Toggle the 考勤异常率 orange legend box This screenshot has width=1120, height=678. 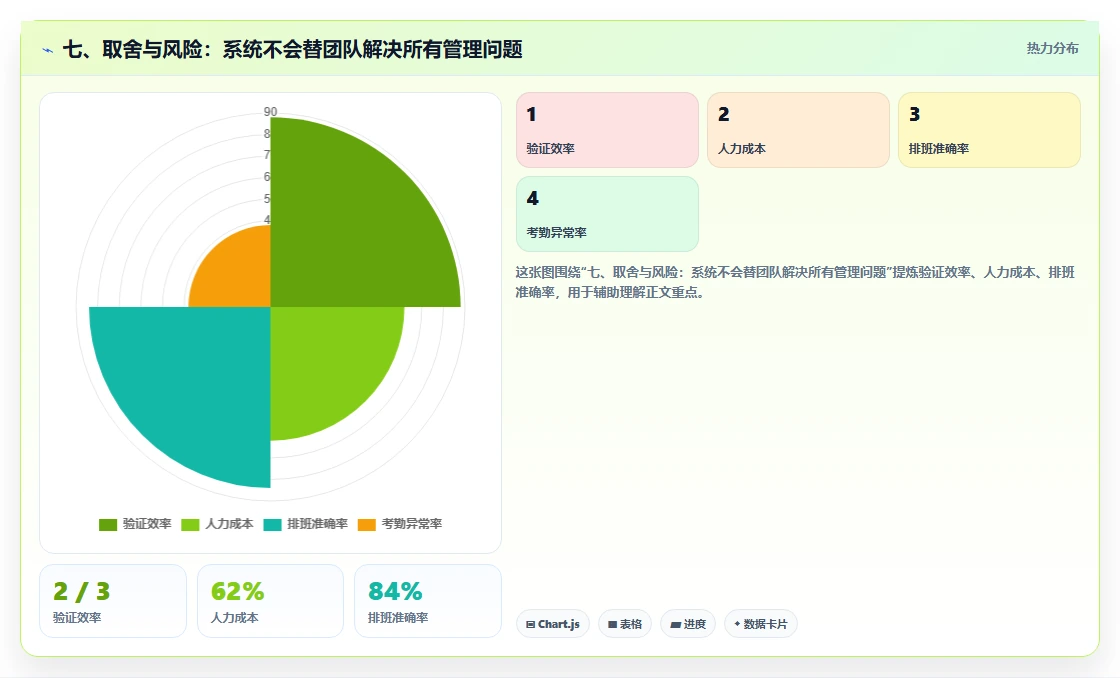pos(366,524)
